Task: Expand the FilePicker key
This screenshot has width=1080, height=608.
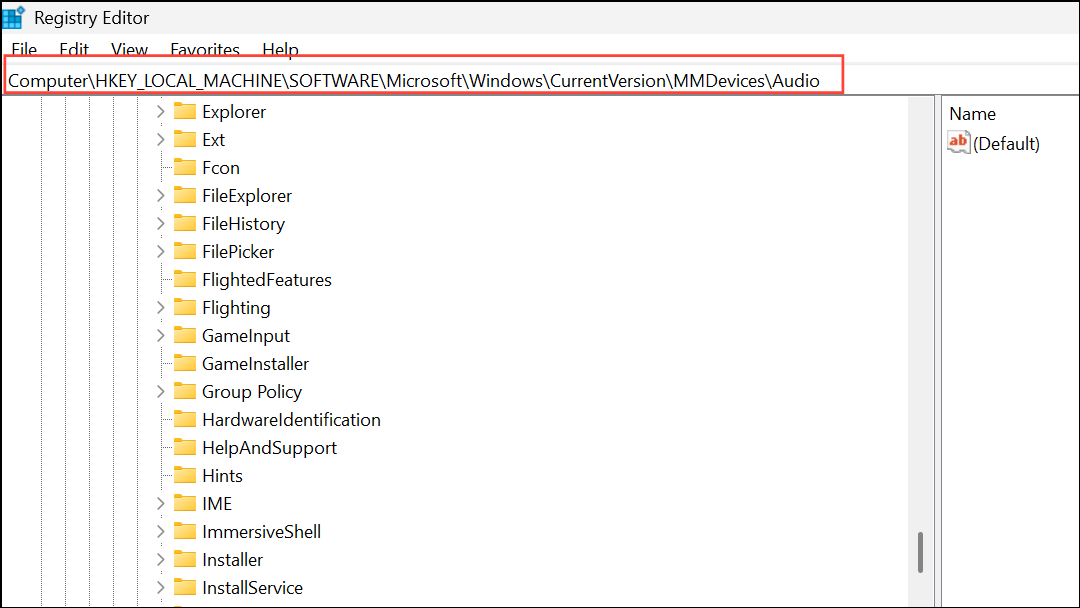Action: (160, 251)
